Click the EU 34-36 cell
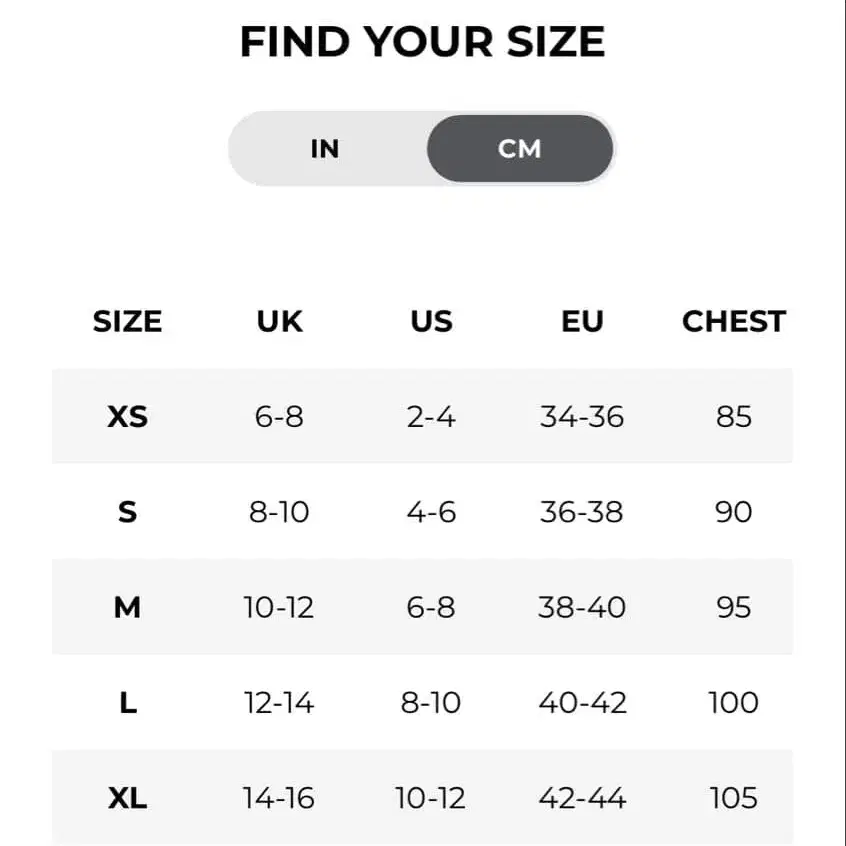Screen dimensions: 846x846 pyautogui.click(x=582, y=417)
